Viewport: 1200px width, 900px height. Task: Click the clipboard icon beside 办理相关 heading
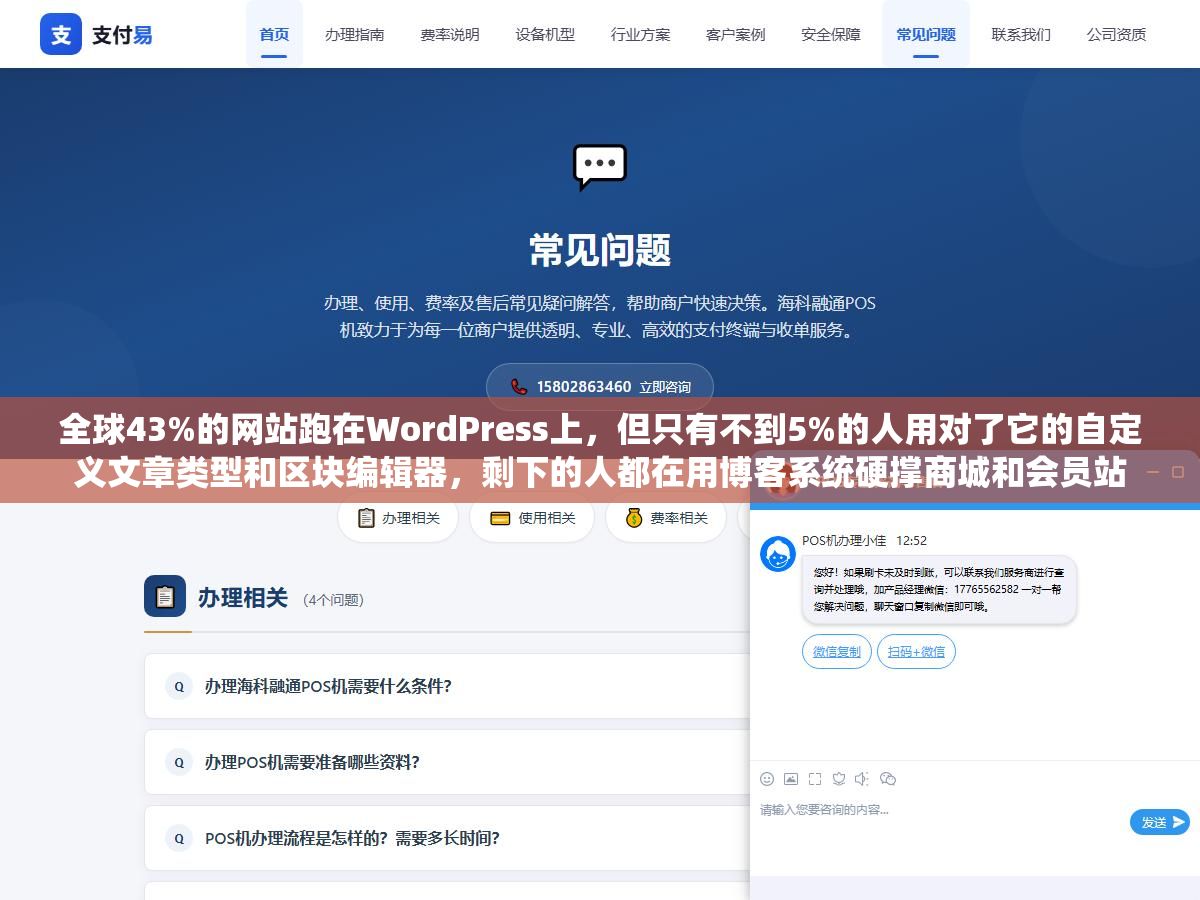pos(165,597)
